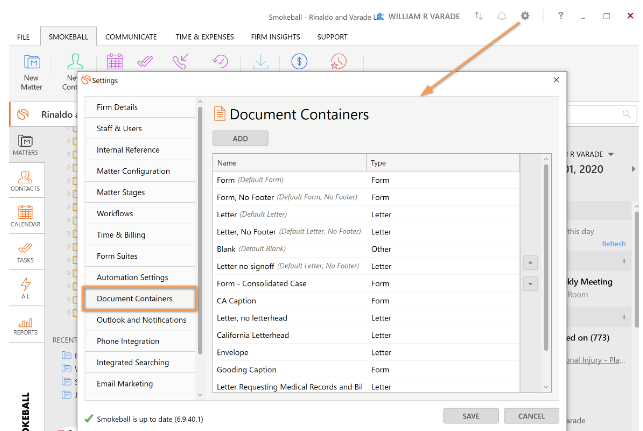This screenshot has height=431, width=643.
Task: Open Contacts in the left sidebar
Action: [x=25, y=181]
